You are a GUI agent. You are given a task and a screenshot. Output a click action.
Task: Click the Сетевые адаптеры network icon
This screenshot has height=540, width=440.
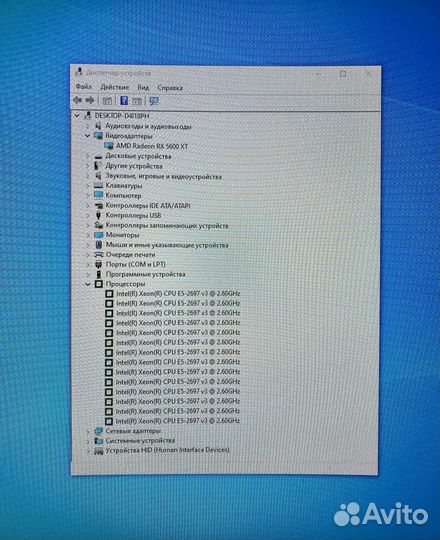click(99, 431)
